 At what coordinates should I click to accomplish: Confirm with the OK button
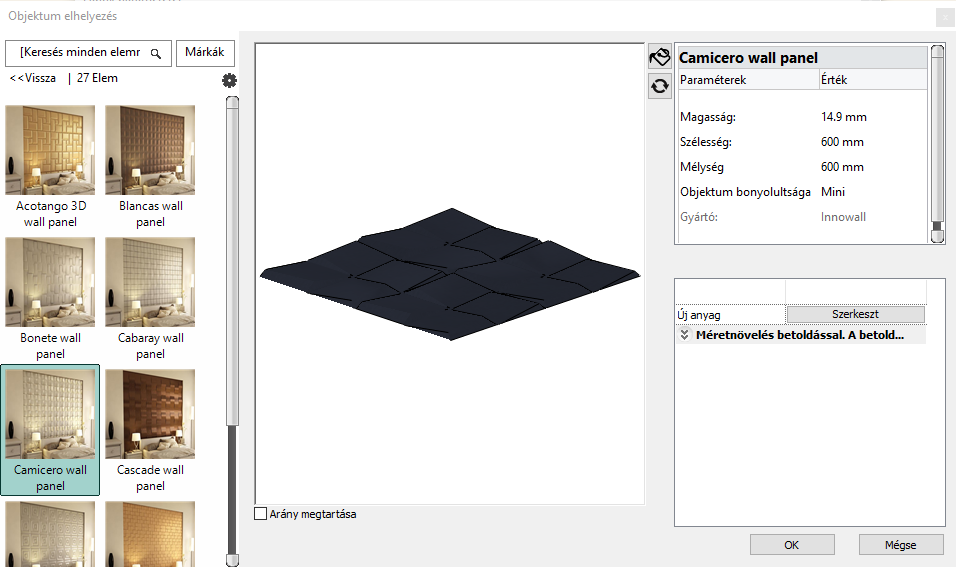tap(792, 545)
